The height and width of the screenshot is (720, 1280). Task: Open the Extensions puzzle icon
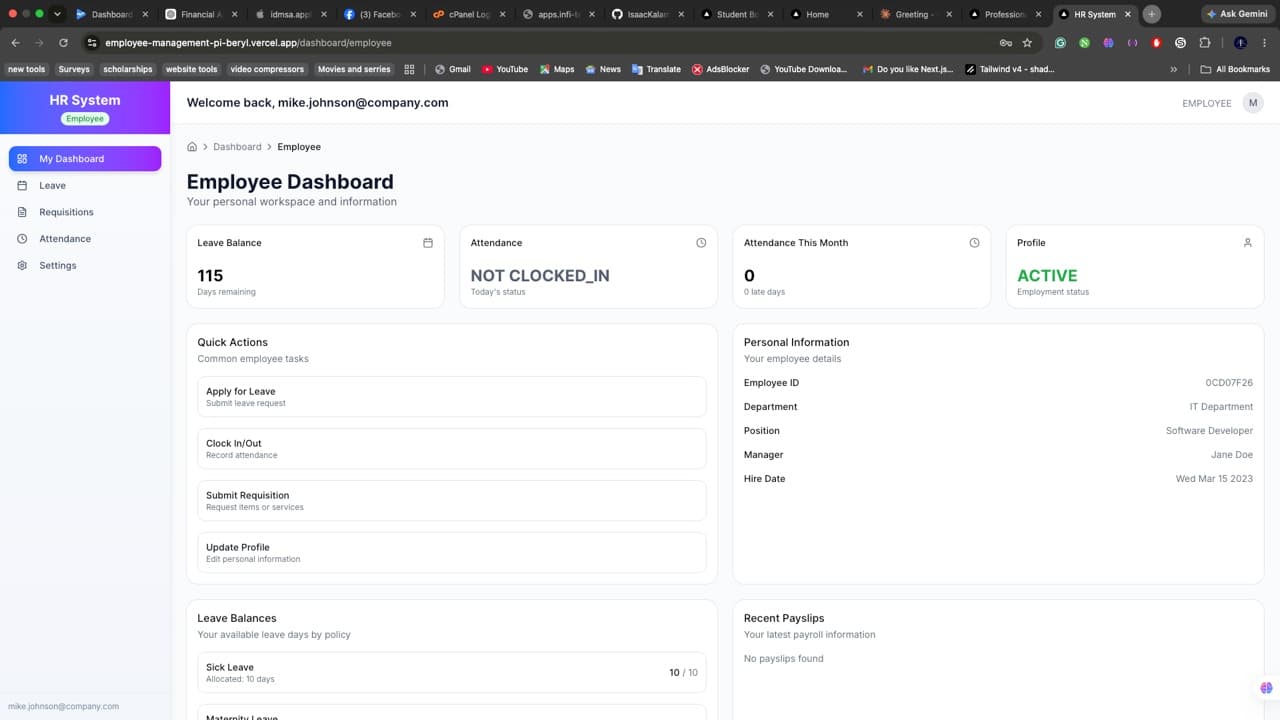click(1204, 43)
